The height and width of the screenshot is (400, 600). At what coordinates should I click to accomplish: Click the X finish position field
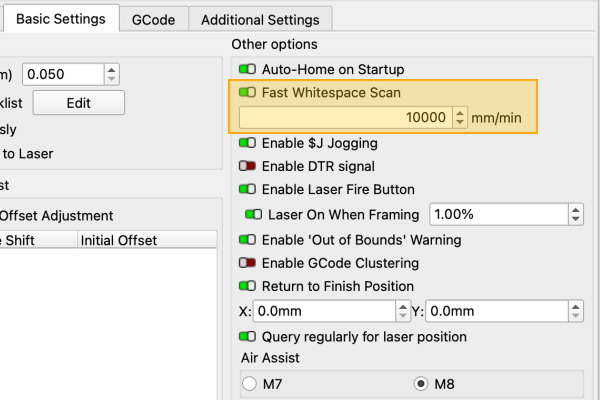click(330, 311)
